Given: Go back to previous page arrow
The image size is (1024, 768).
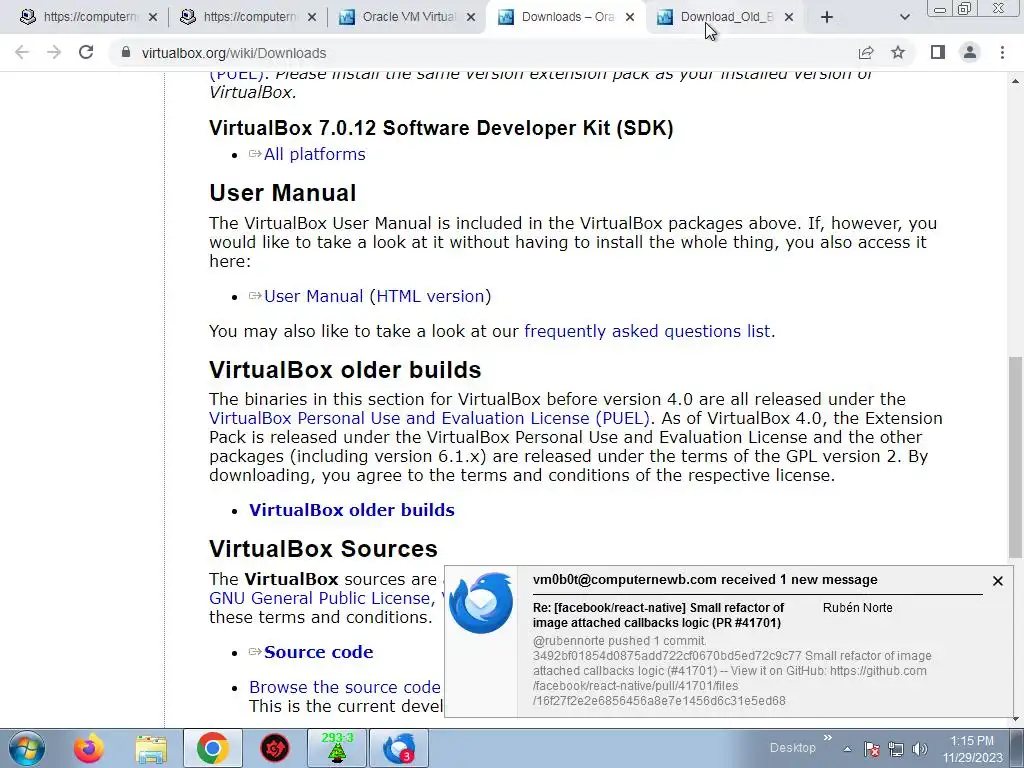Looking at the screenshot, I should point(22,52).
